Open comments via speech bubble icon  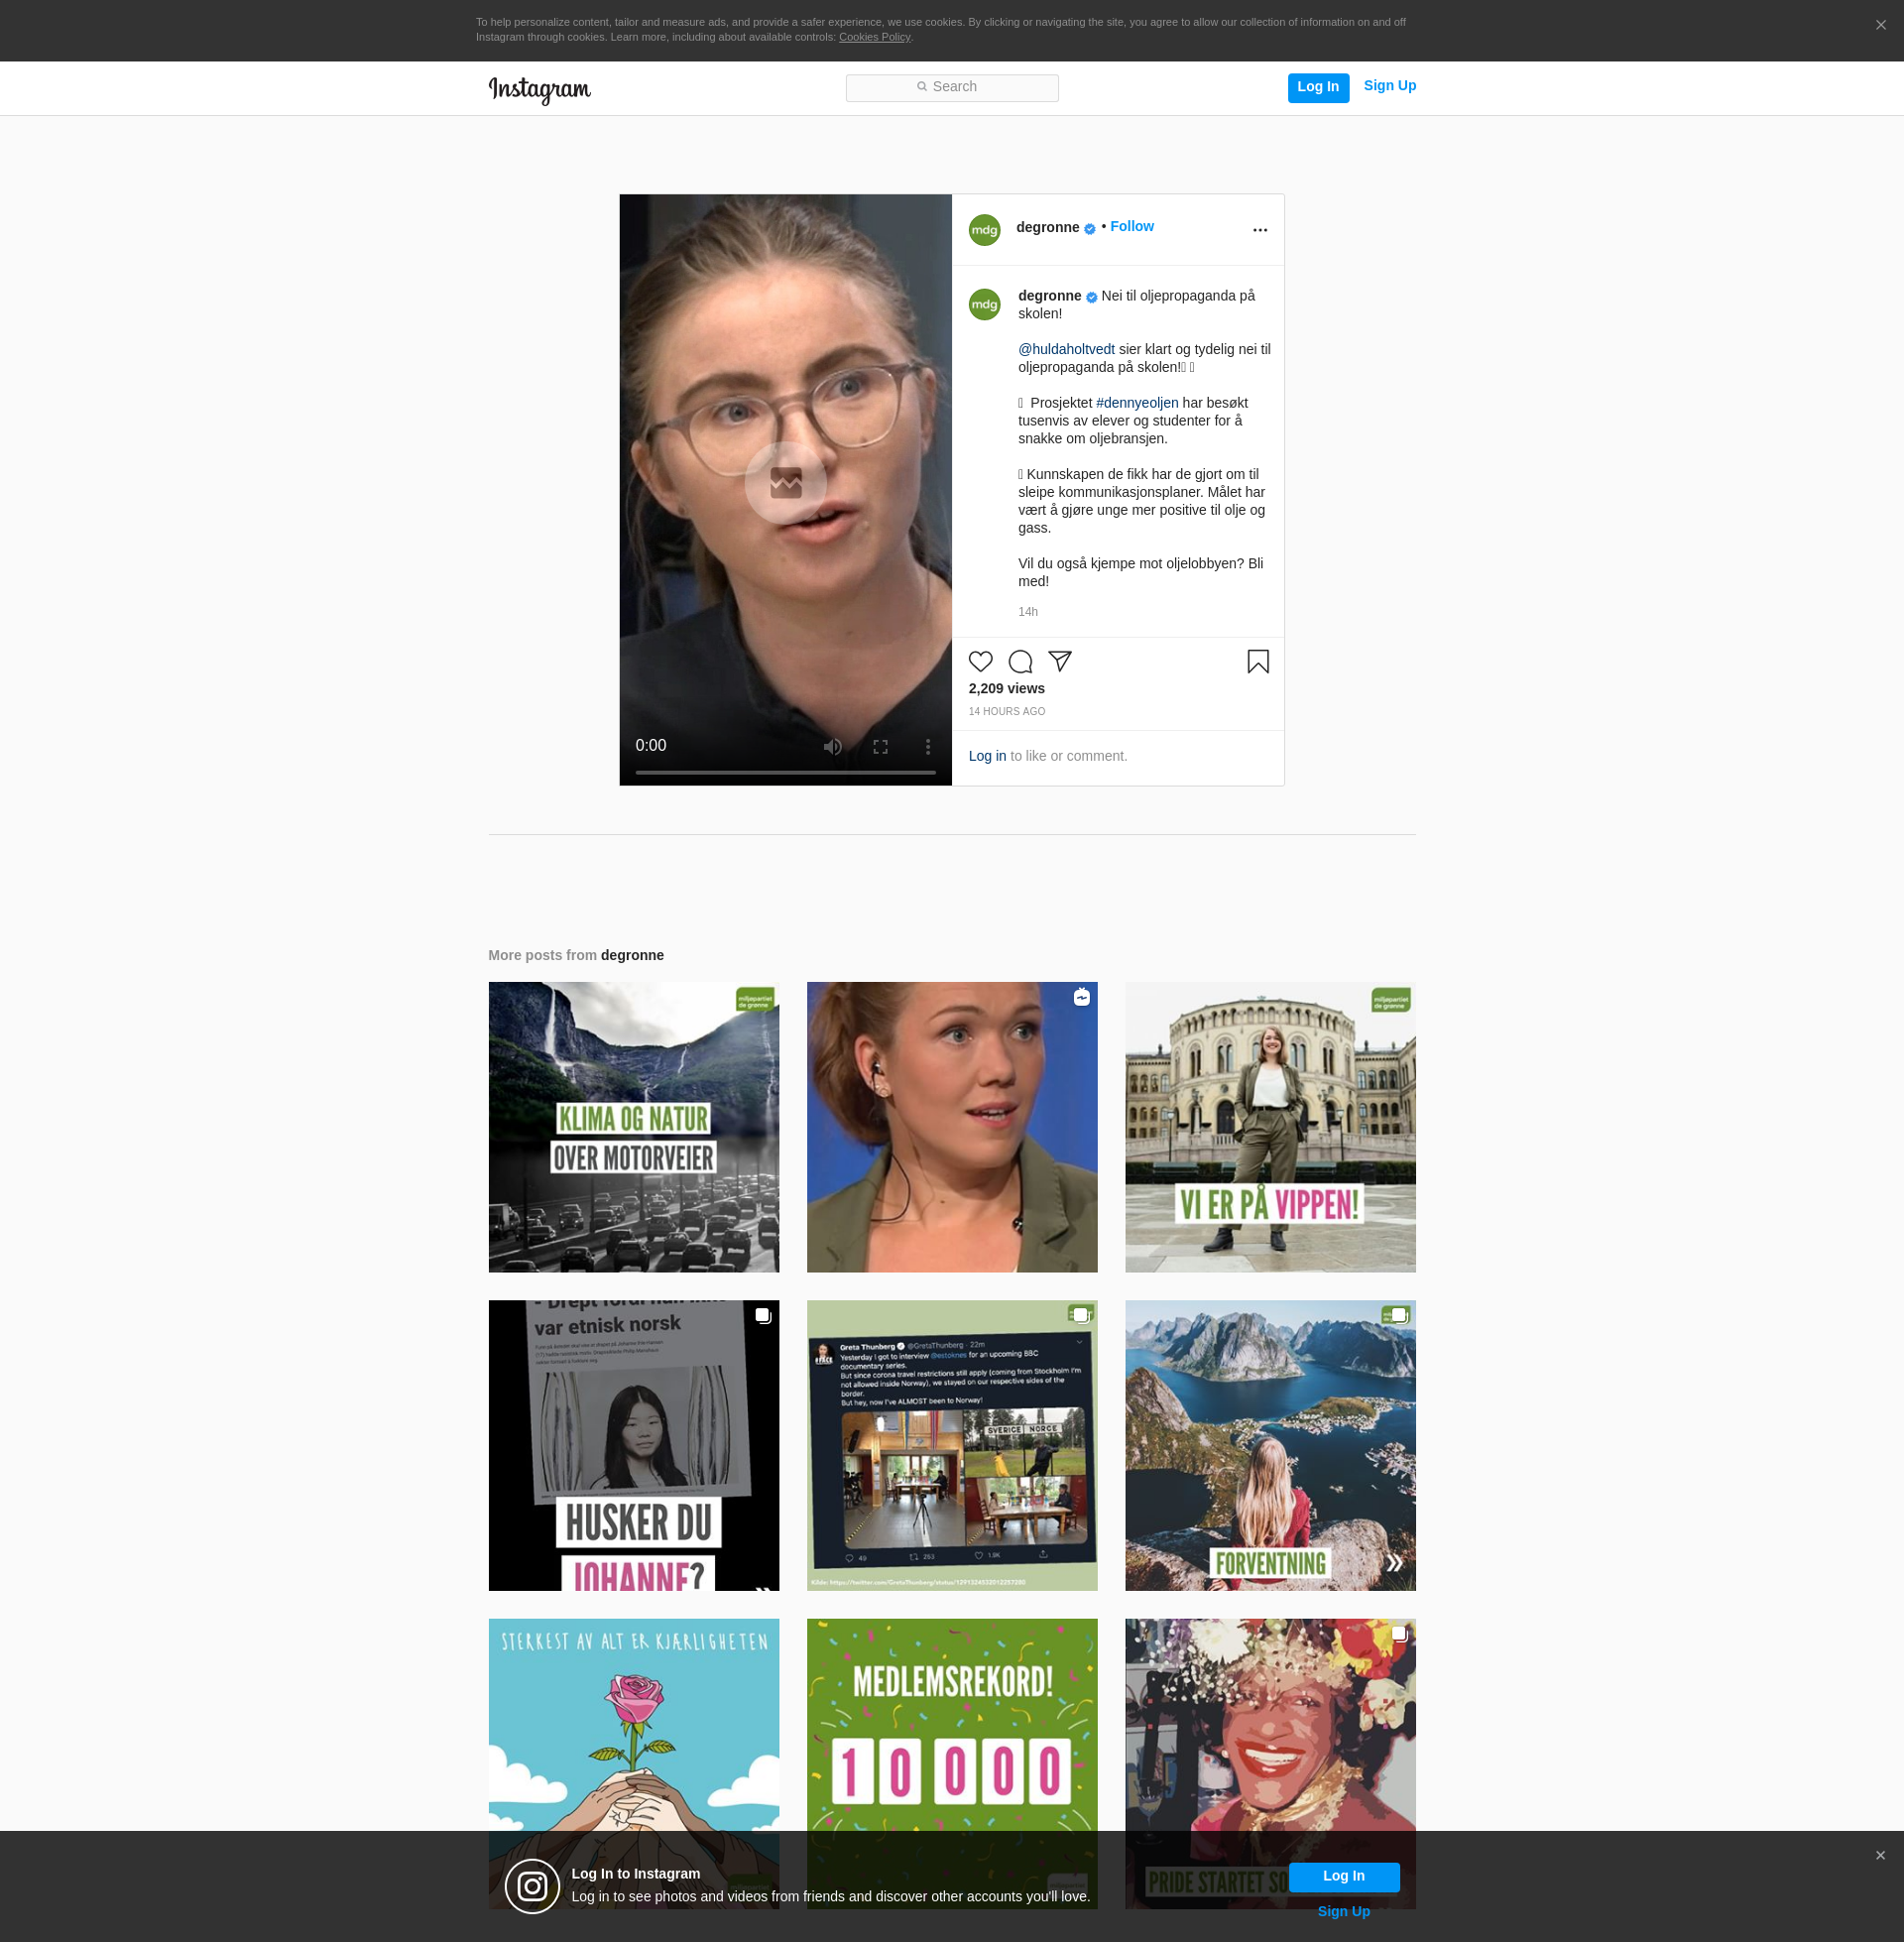coord(1020,661)
